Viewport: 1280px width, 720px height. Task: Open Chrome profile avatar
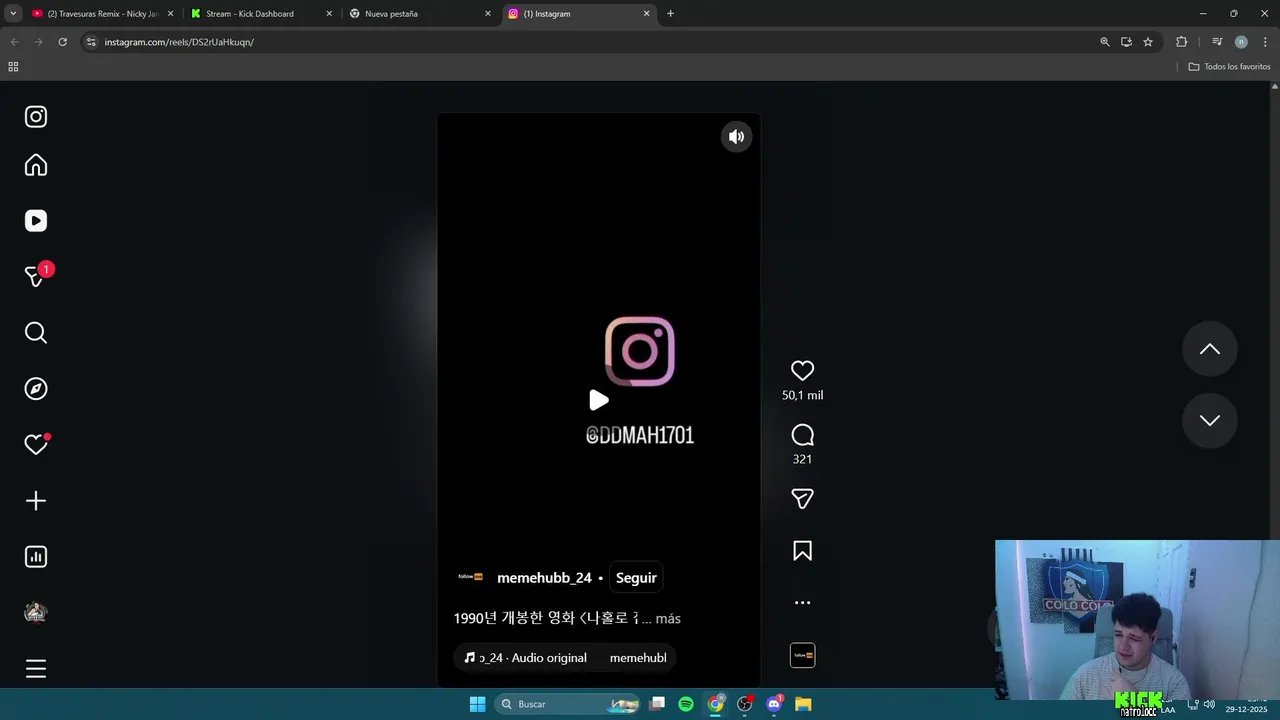point(1241,42)
